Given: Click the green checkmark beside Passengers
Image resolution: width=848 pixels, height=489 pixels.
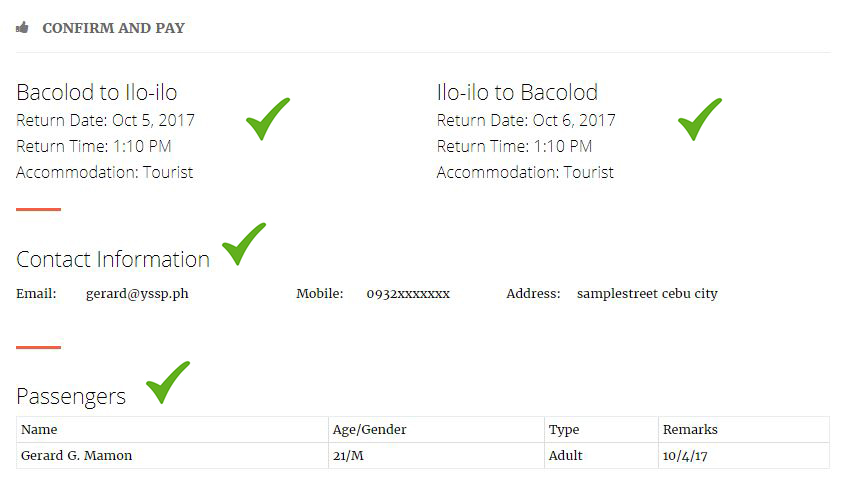Looking at the screenshot, I should point(168,382).
